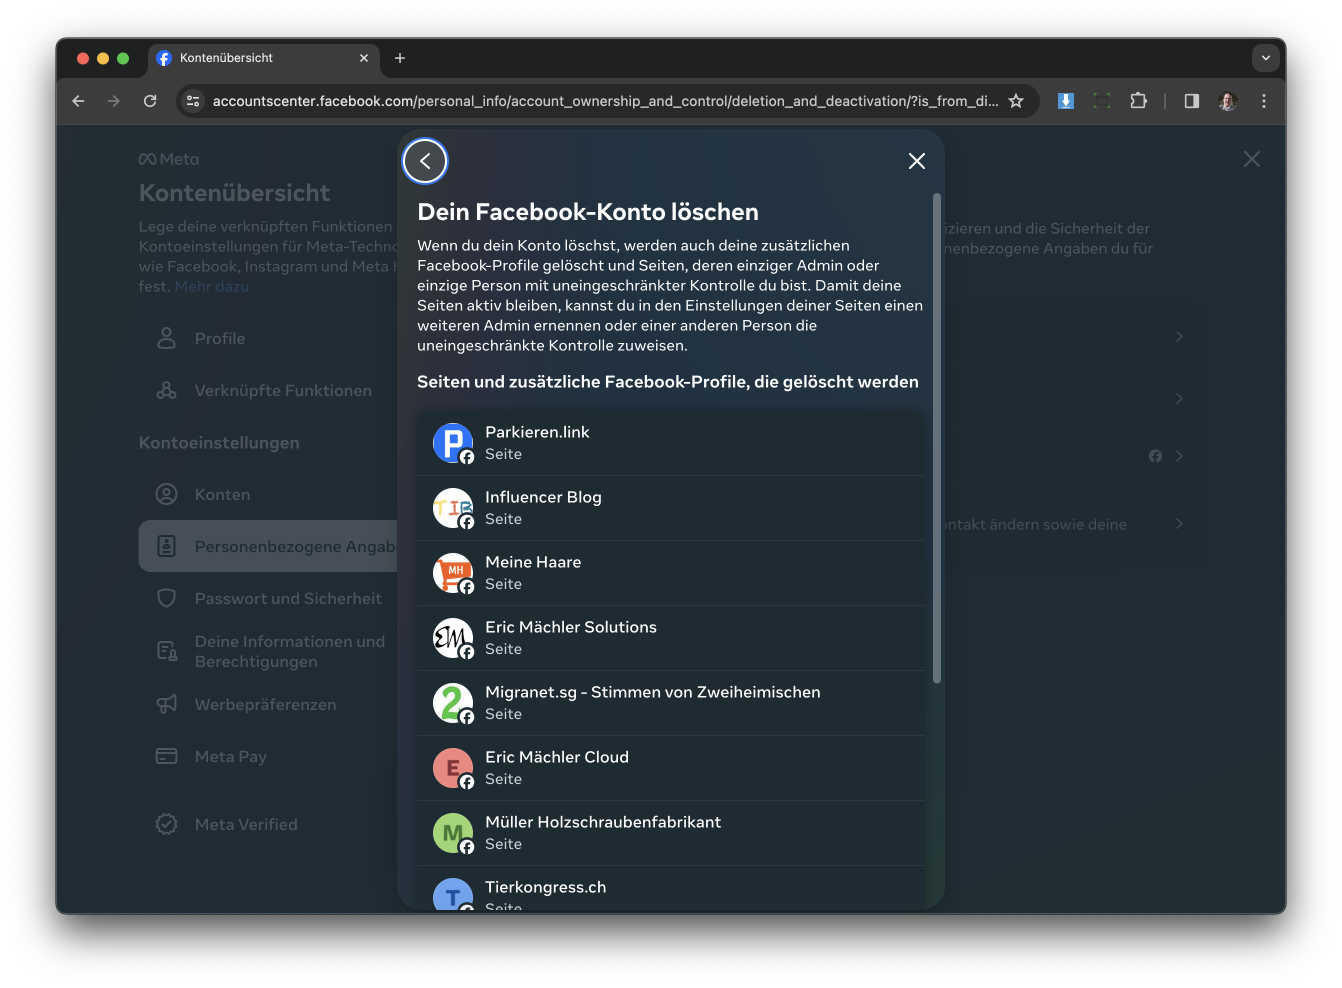Toggle the browser side panel icon
Image resolution: width=1342 pixels, height=988 pixels.
tap(1191, 101)
